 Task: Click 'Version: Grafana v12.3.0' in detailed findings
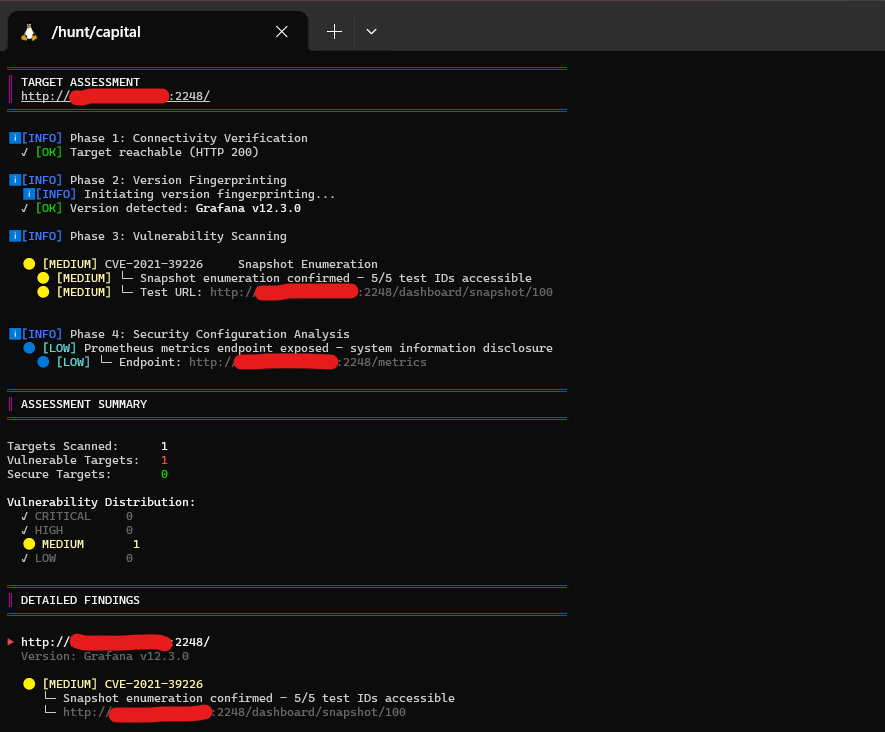[x=105, y=656]
